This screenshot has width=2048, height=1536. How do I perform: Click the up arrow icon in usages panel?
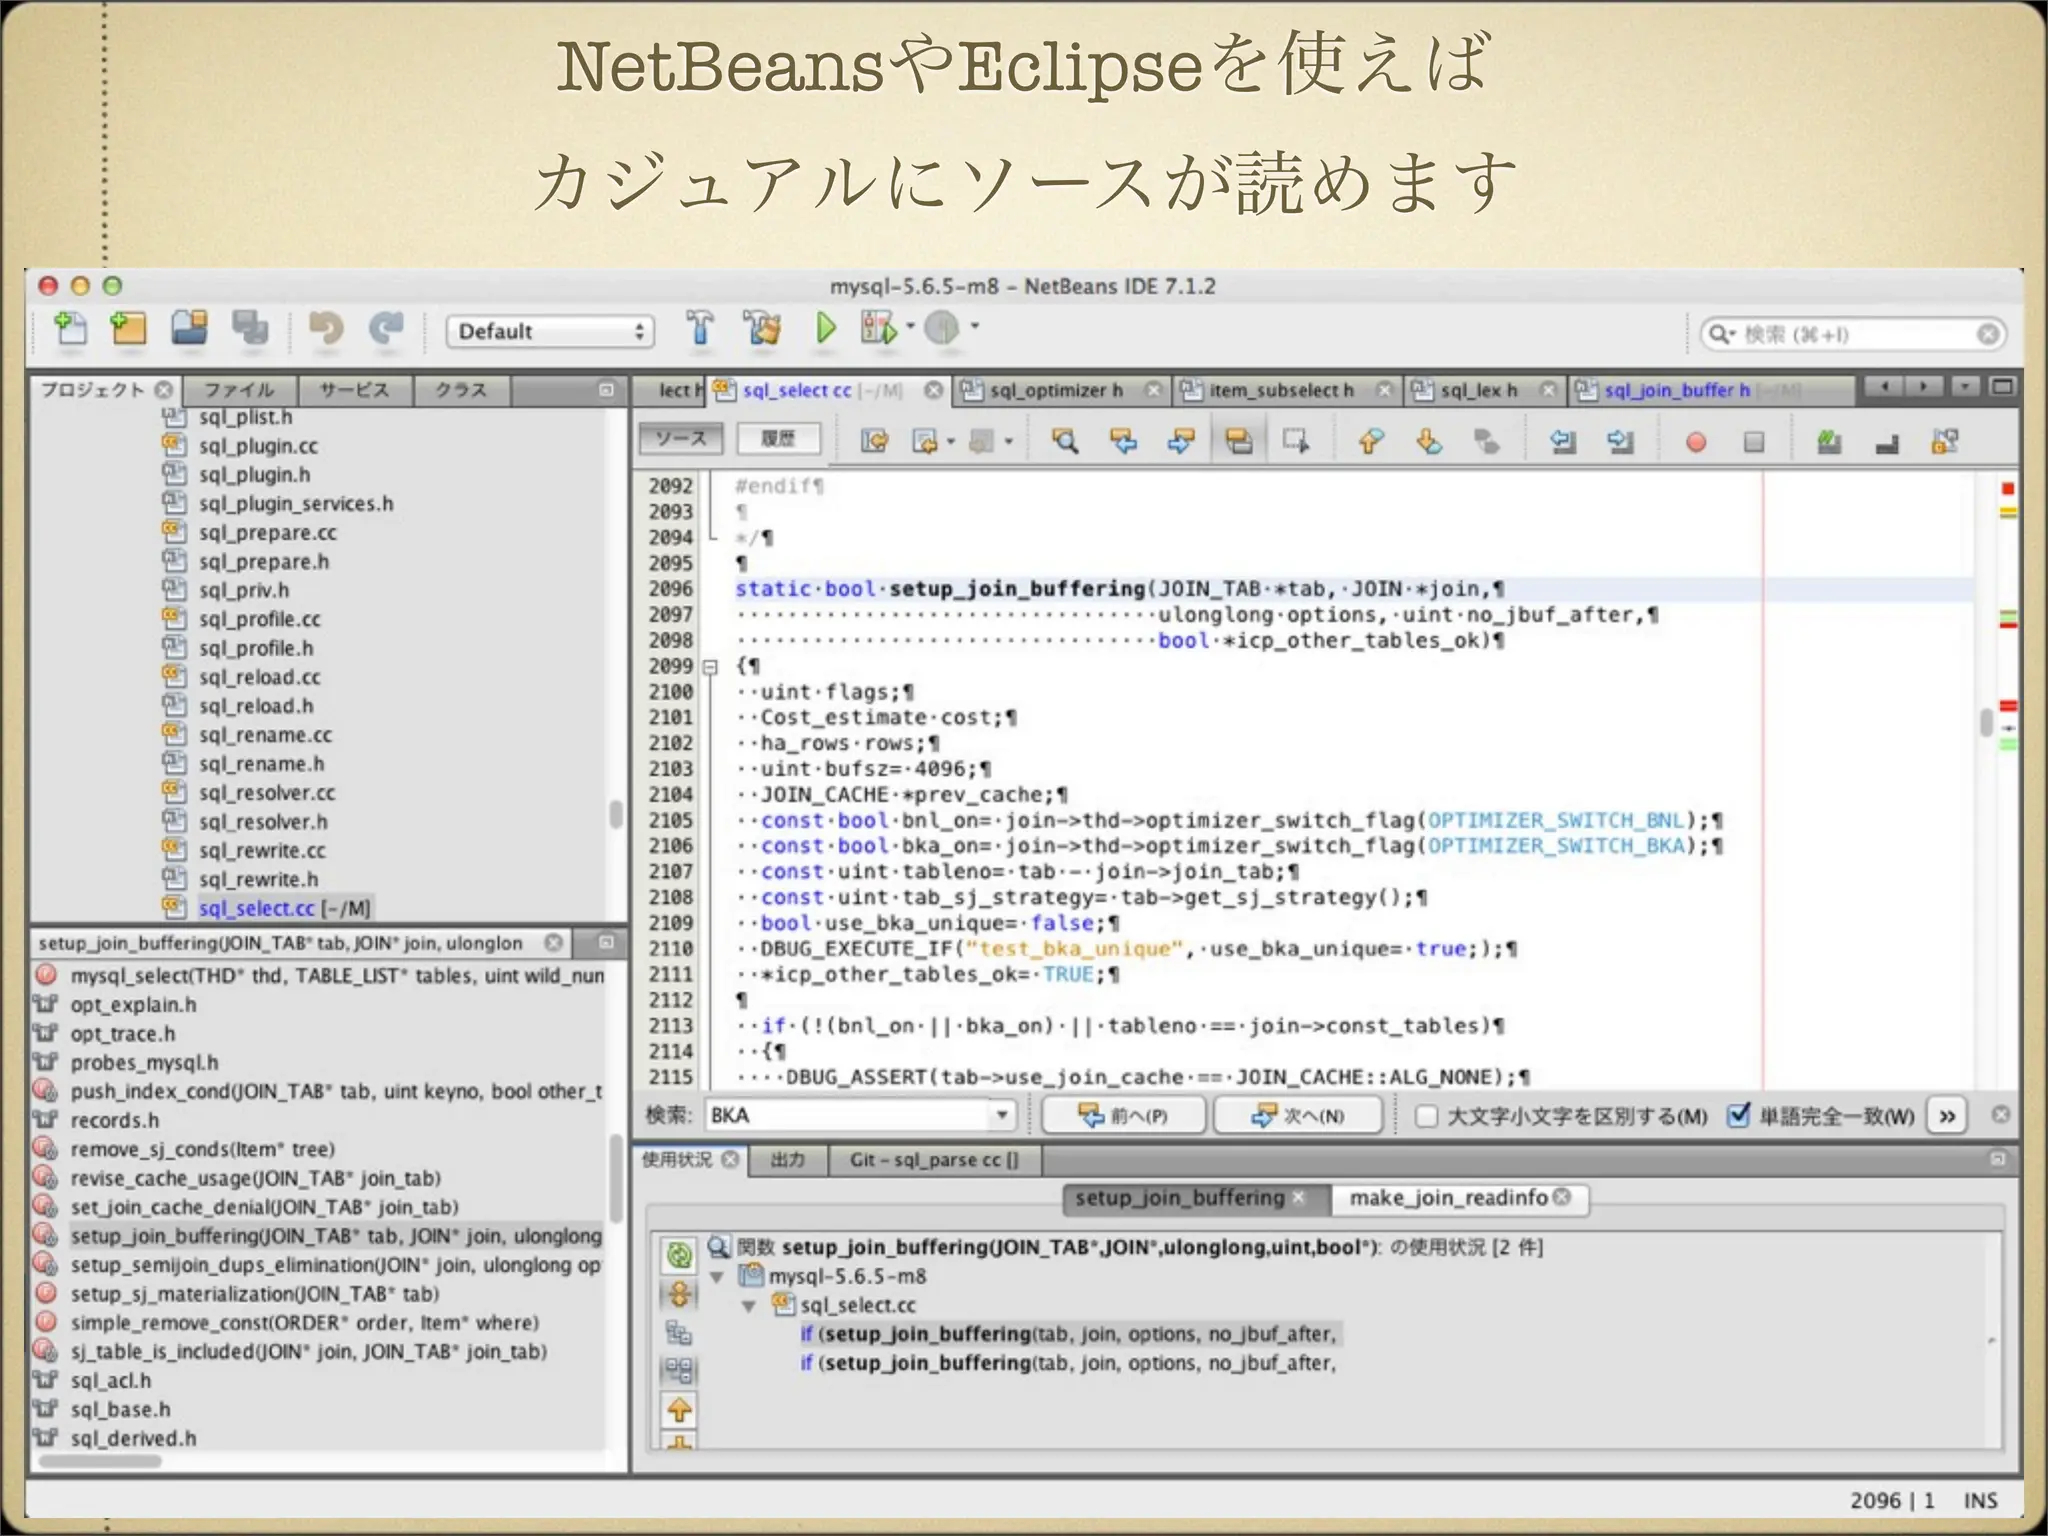click(x=679, y=1410)
